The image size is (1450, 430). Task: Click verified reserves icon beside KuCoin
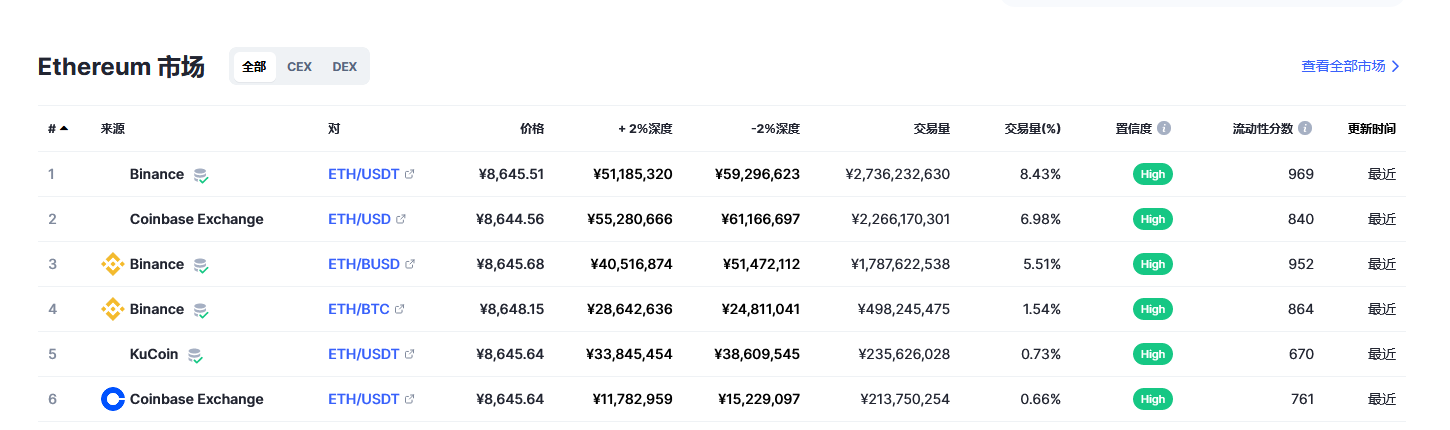(195, 355)
